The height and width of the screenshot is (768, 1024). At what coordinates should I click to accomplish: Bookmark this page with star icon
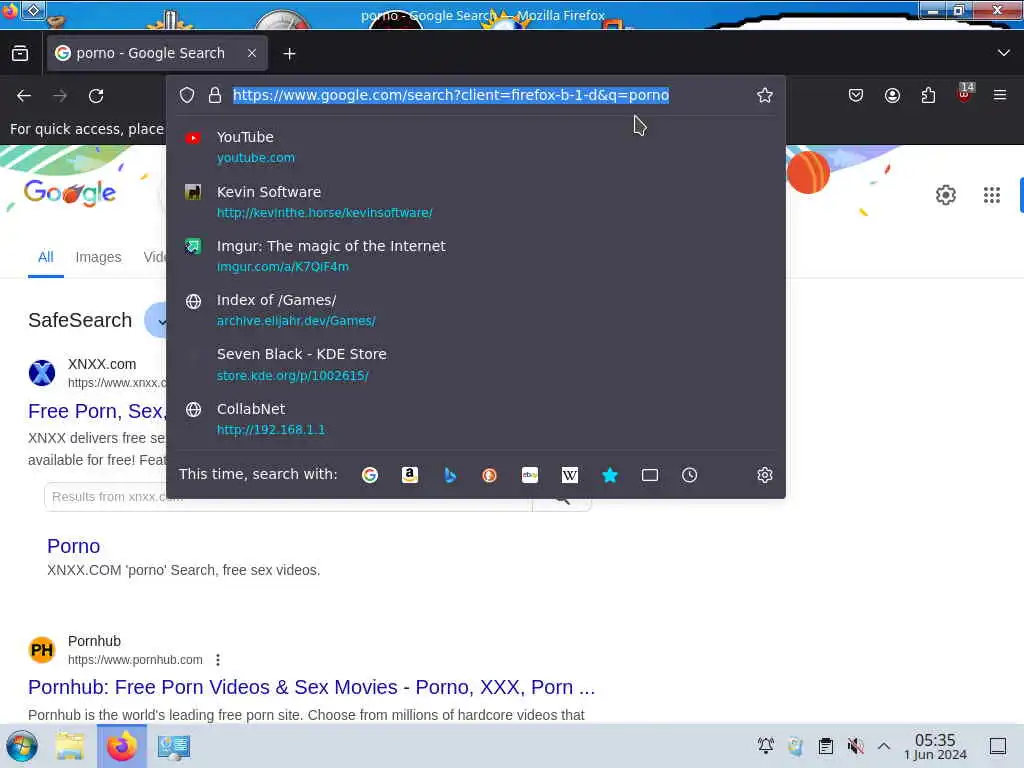click(765, 95)
